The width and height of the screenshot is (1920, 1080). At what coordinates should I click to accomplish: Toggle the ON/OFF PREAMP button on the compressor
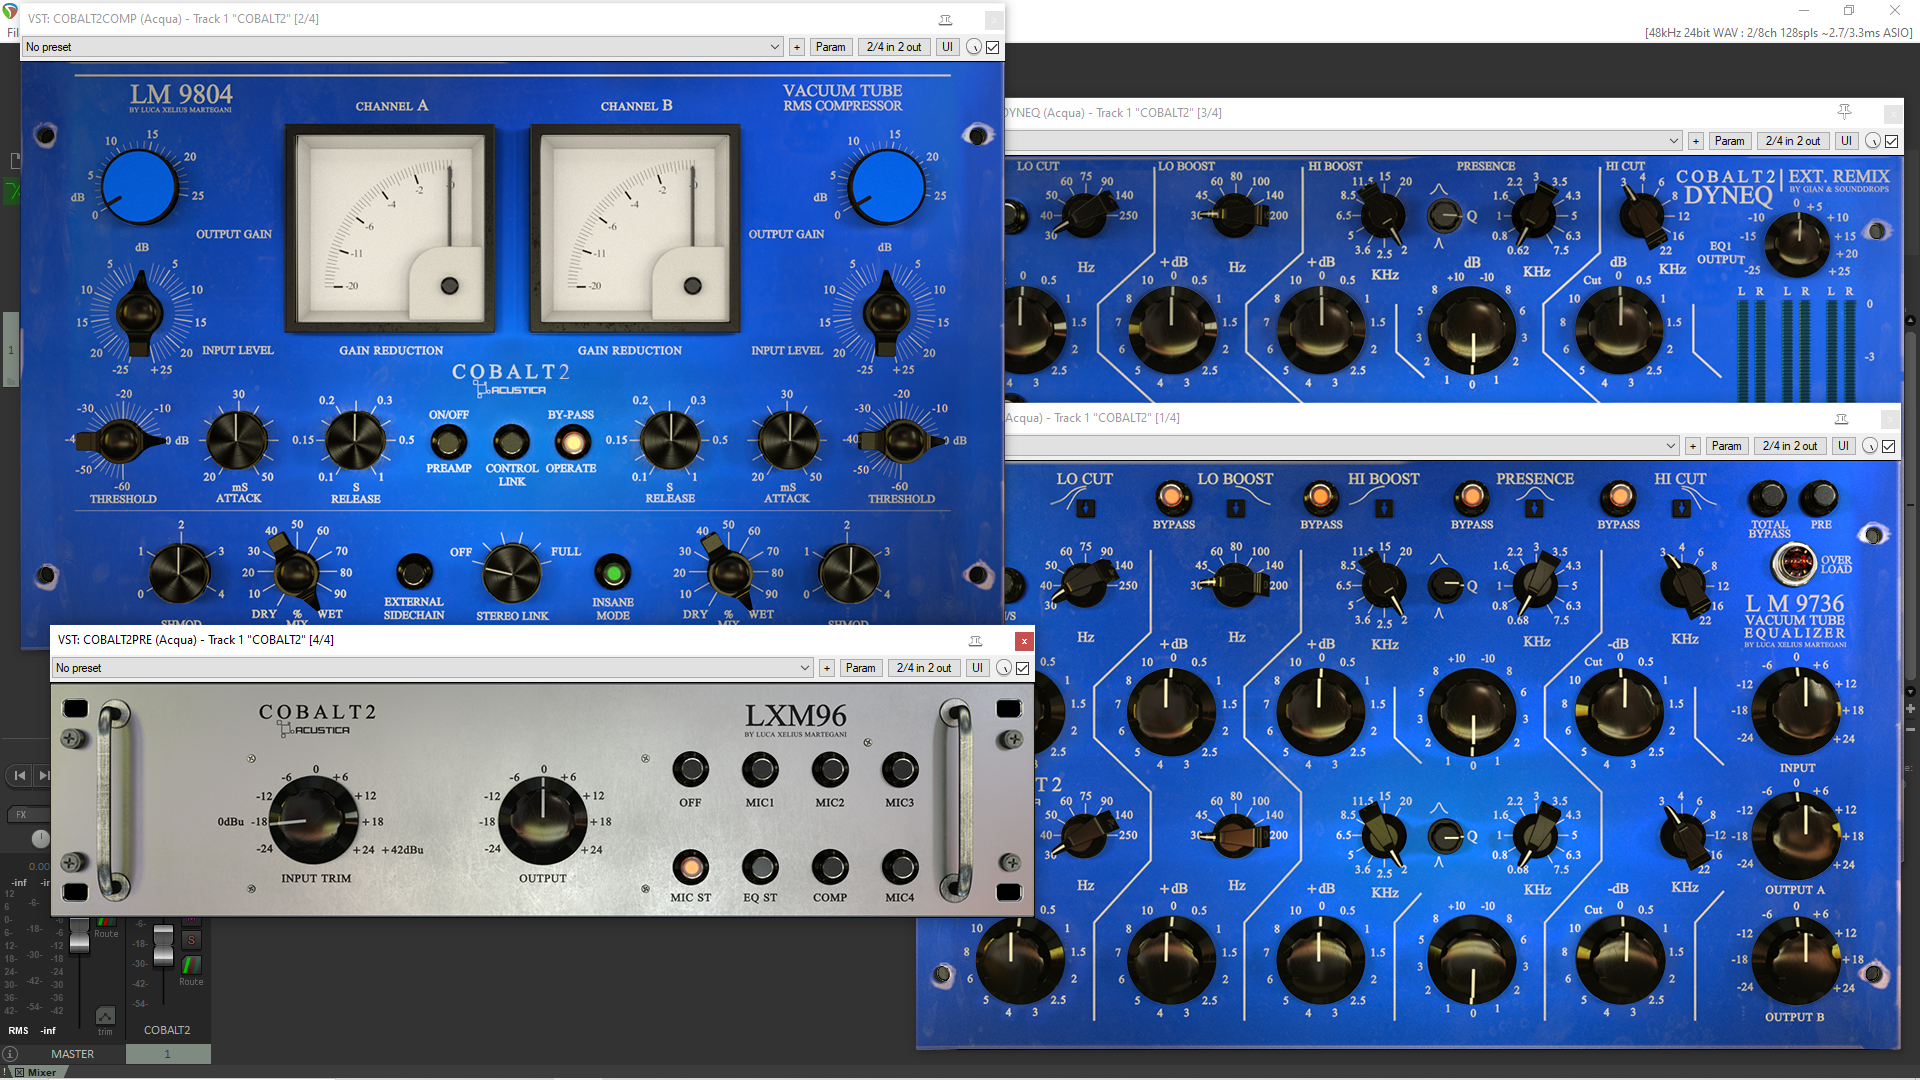[x=448, y=441]
